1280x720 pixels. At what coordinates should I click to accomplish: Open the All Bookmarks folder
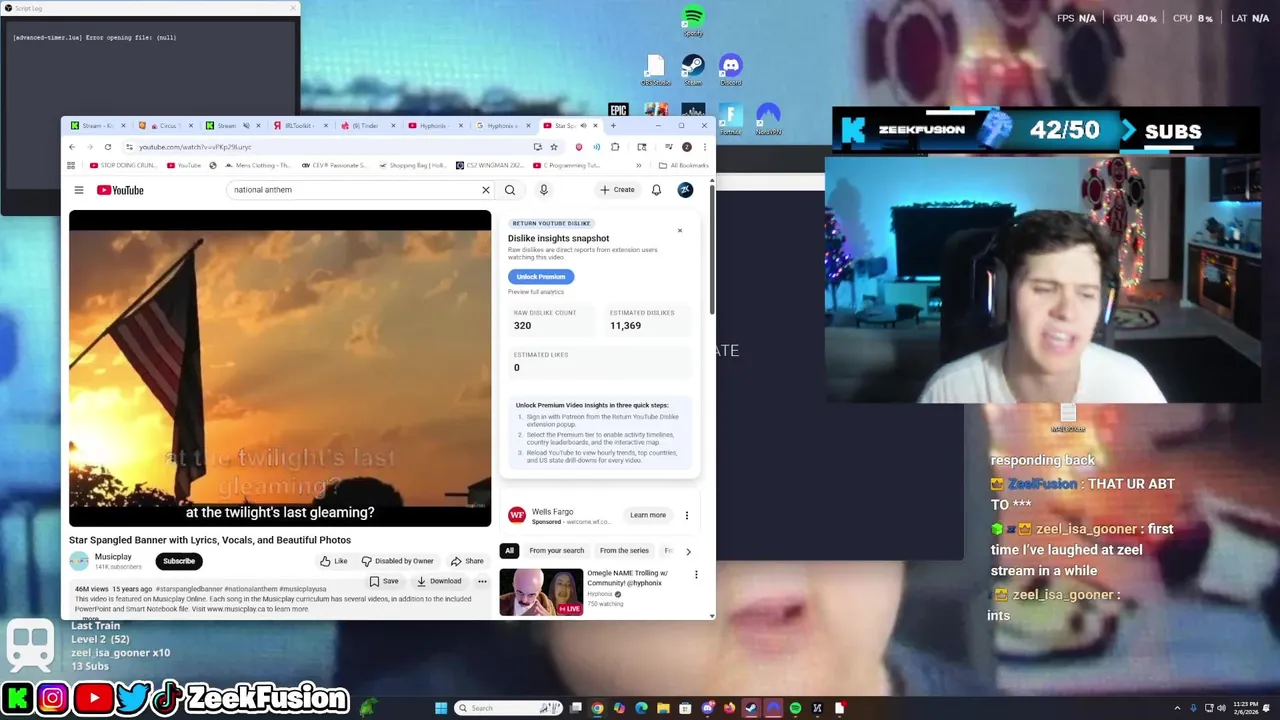(x=684, y=166)
